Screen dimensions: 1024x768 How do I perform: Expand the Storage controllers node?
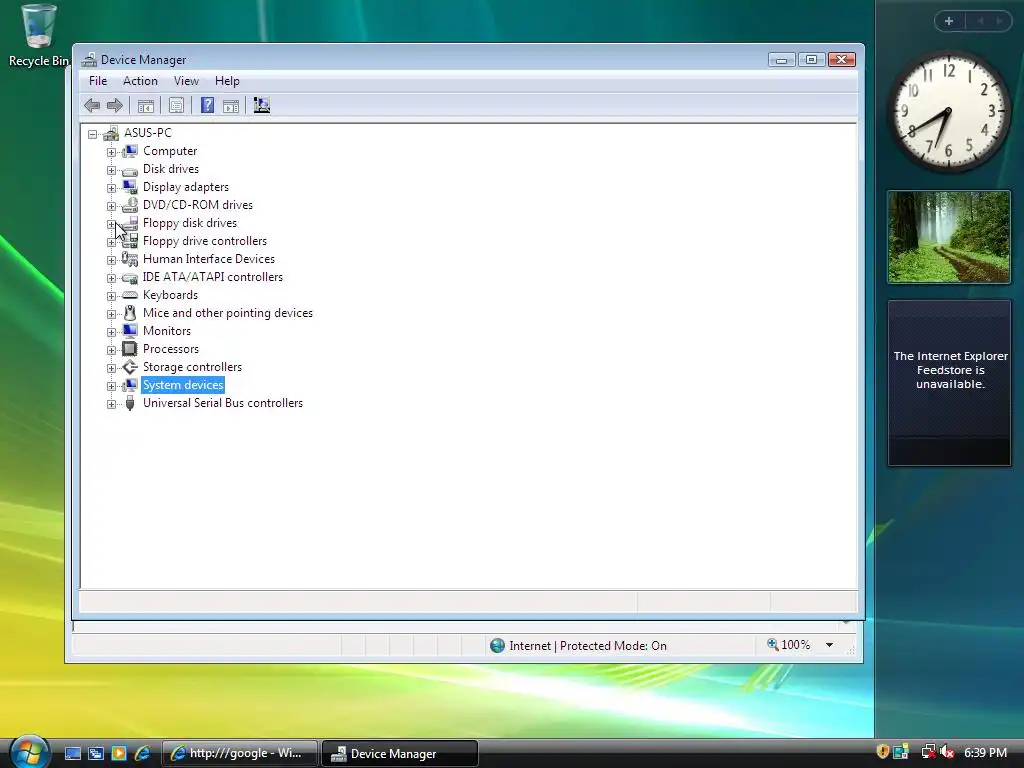click(111, 368)
